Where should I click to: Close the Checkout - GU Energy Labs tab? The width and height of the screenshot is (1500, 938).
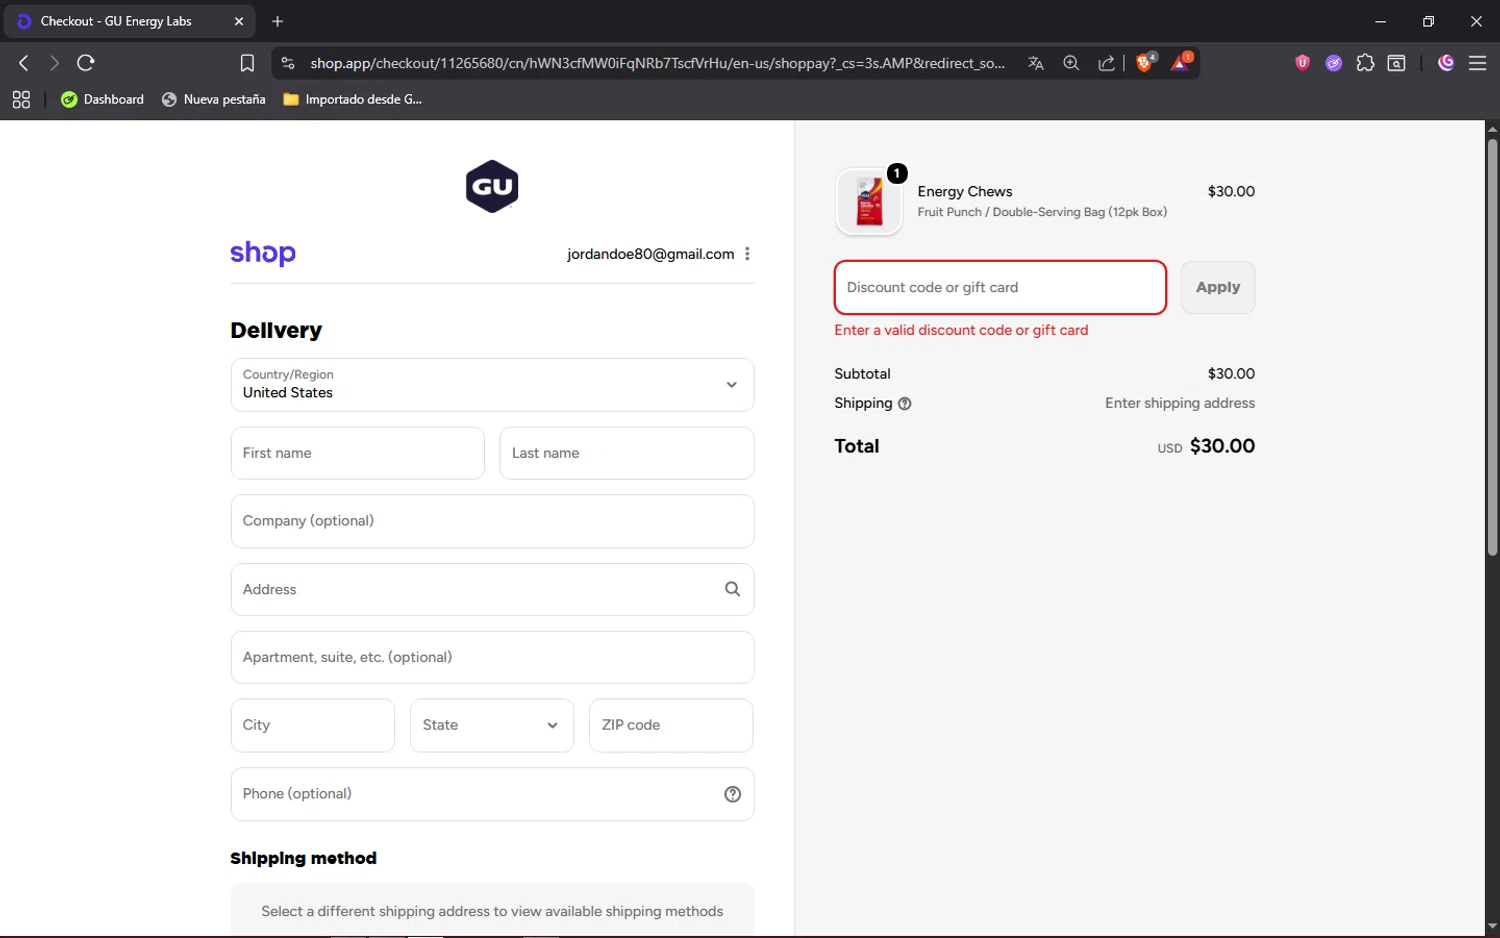pos(239,21)
